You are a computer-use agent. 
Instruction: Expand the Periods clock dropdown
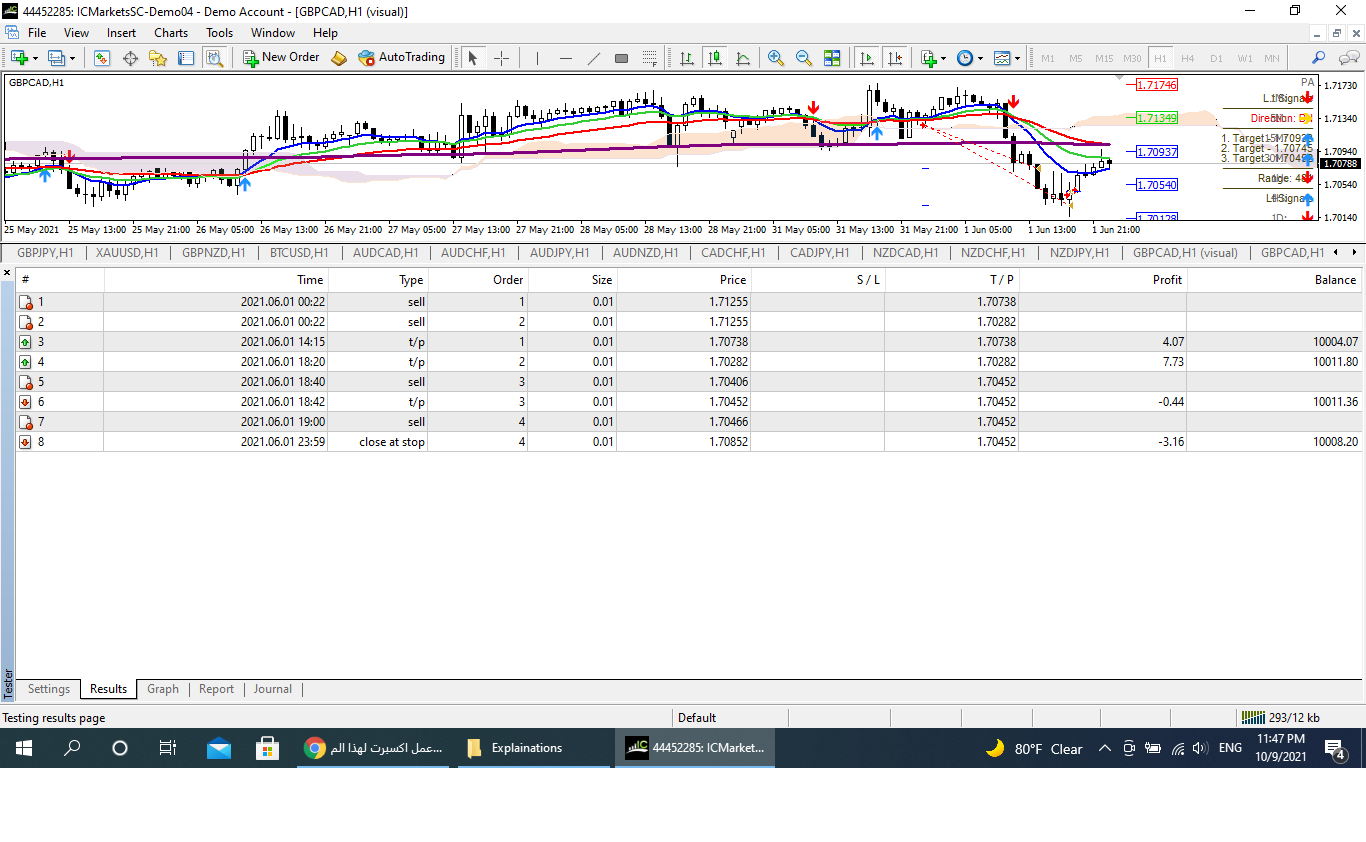point(980,58)
